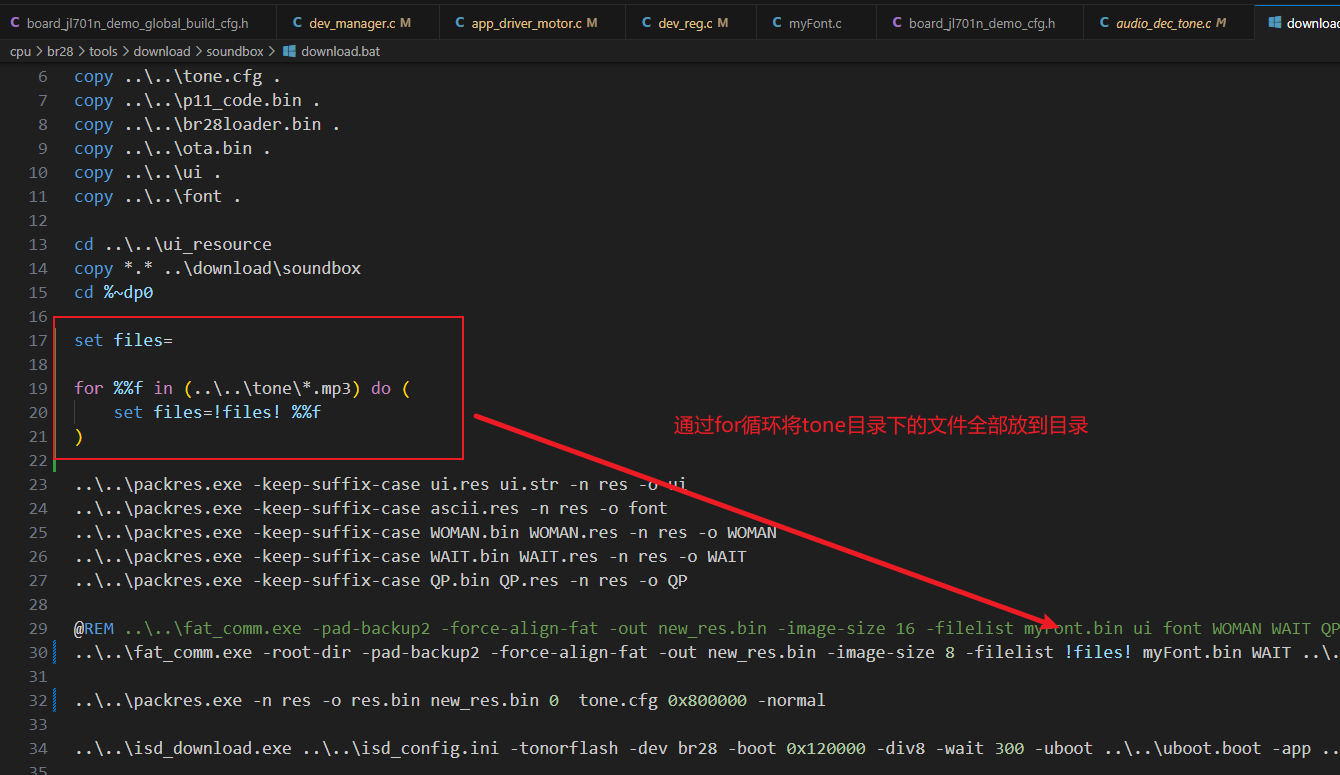Click line number 22 in the gutter
Image resolution: width=1340 pixels, height=775 pixels.
click(38, 461)
